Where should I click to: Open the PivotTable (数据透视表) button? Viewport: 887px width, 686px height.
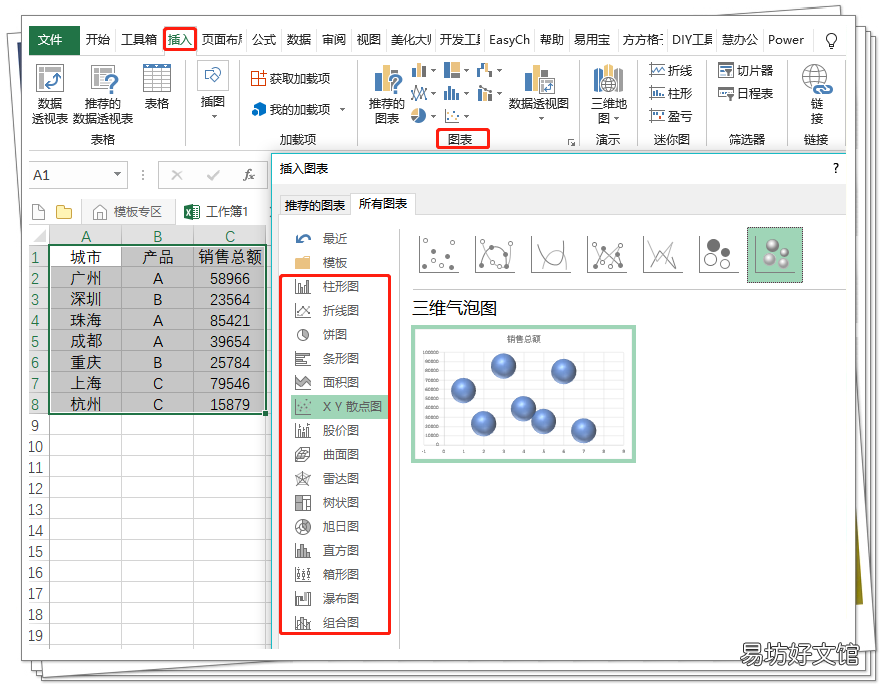coord(50,94)
